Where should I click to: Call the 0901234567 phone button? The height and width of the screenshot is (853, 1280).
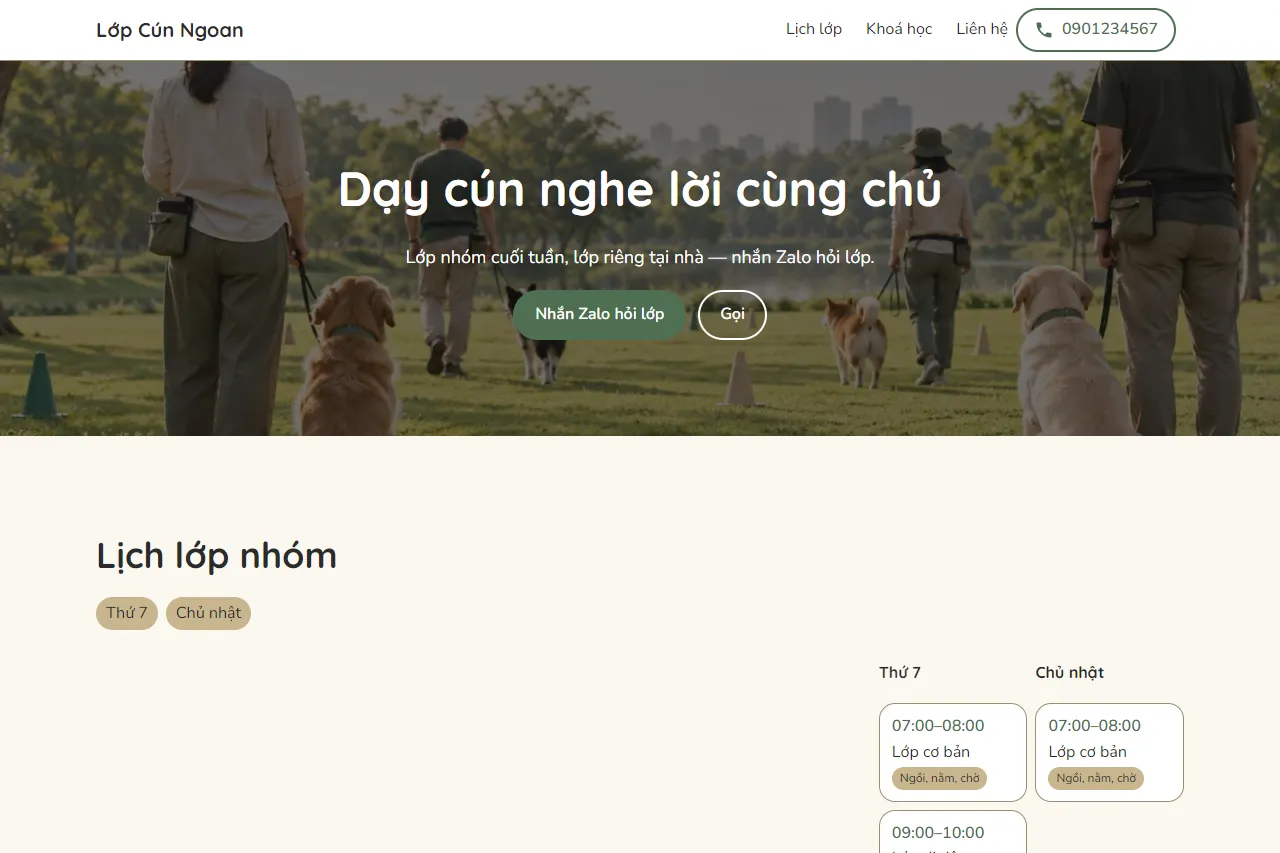(1096, 30)
